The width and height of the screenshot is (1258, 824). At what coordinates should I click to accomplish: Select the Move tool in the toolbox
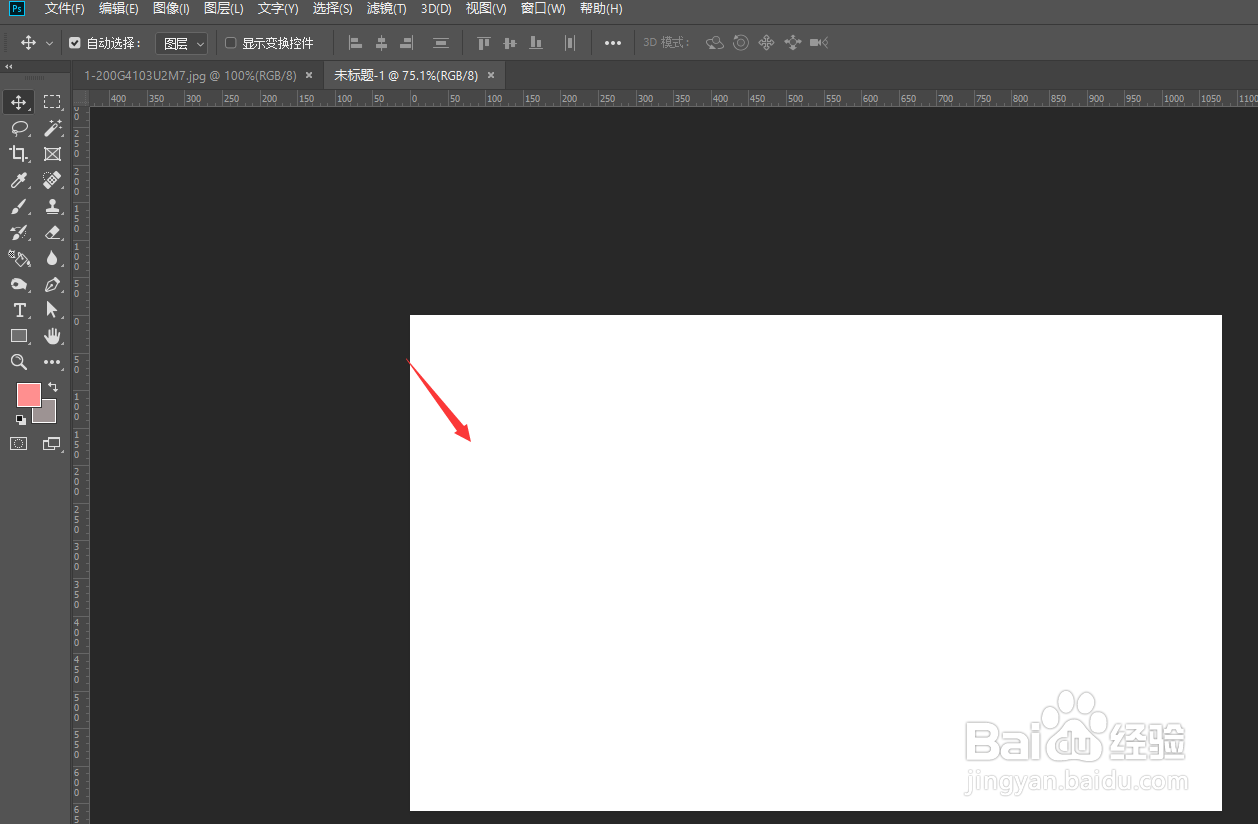tap(19, 102)
